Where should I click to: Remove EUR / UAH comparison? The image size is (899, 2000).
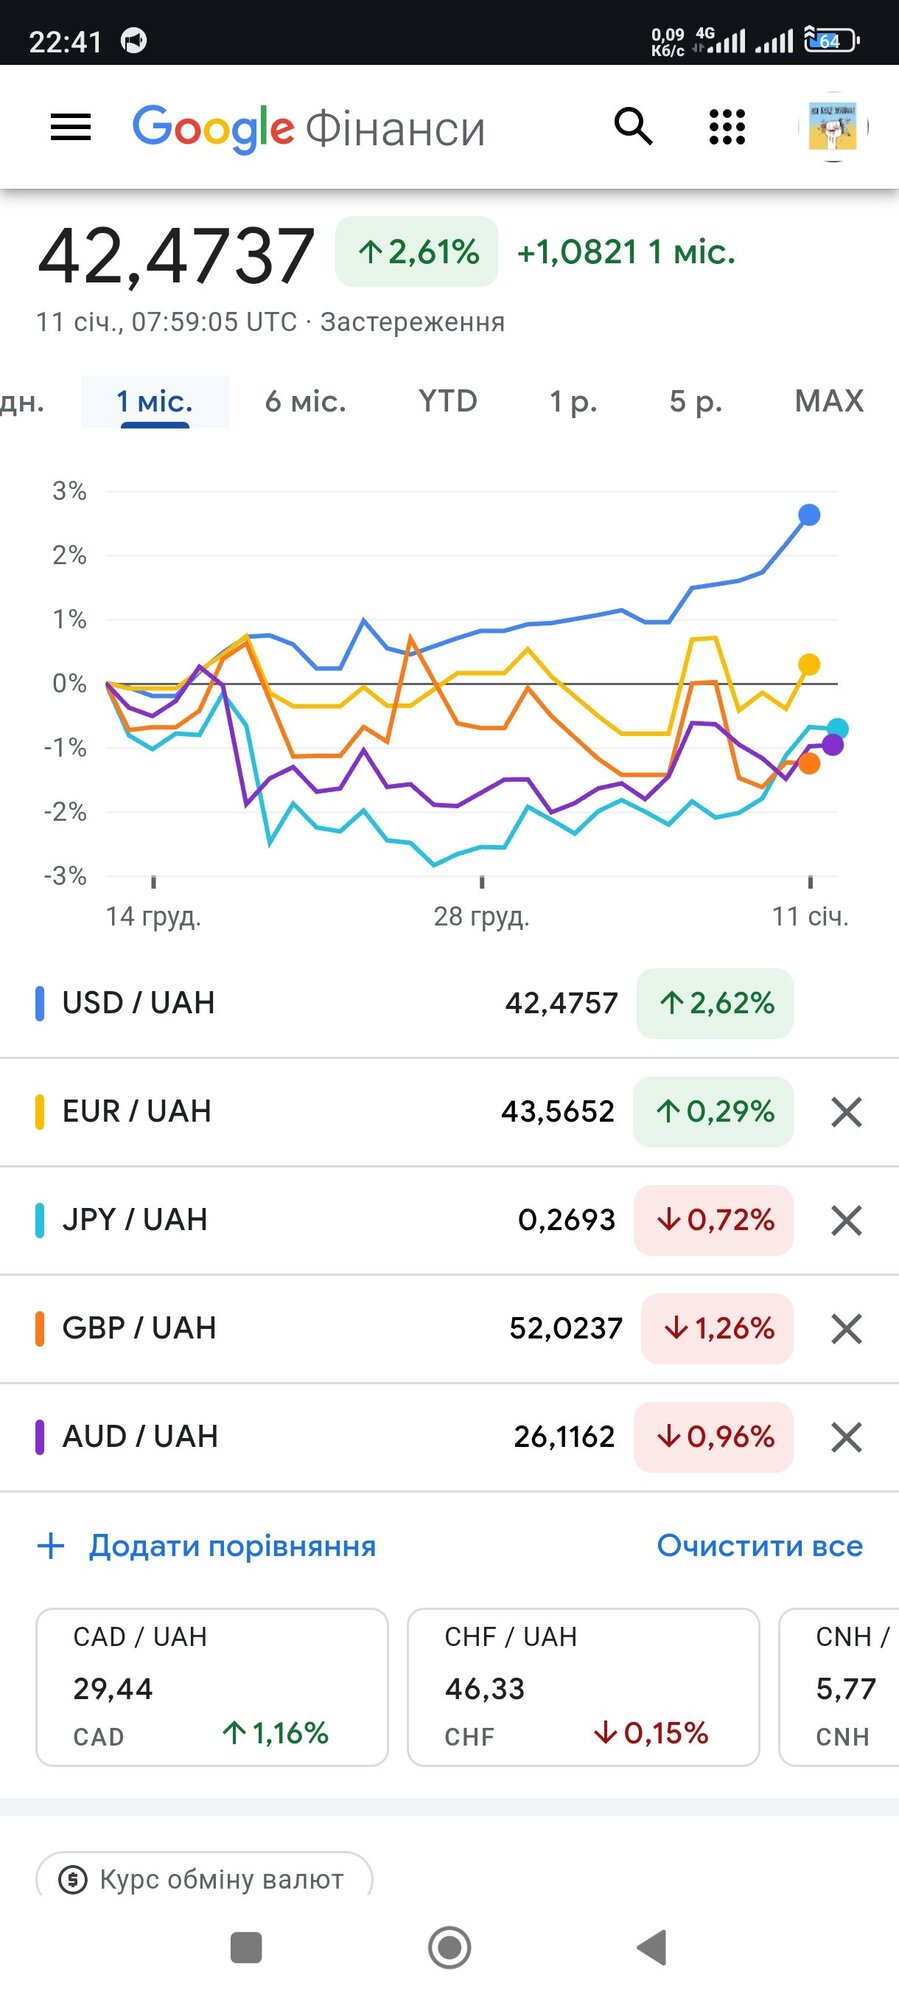(x=846, y=1112)
